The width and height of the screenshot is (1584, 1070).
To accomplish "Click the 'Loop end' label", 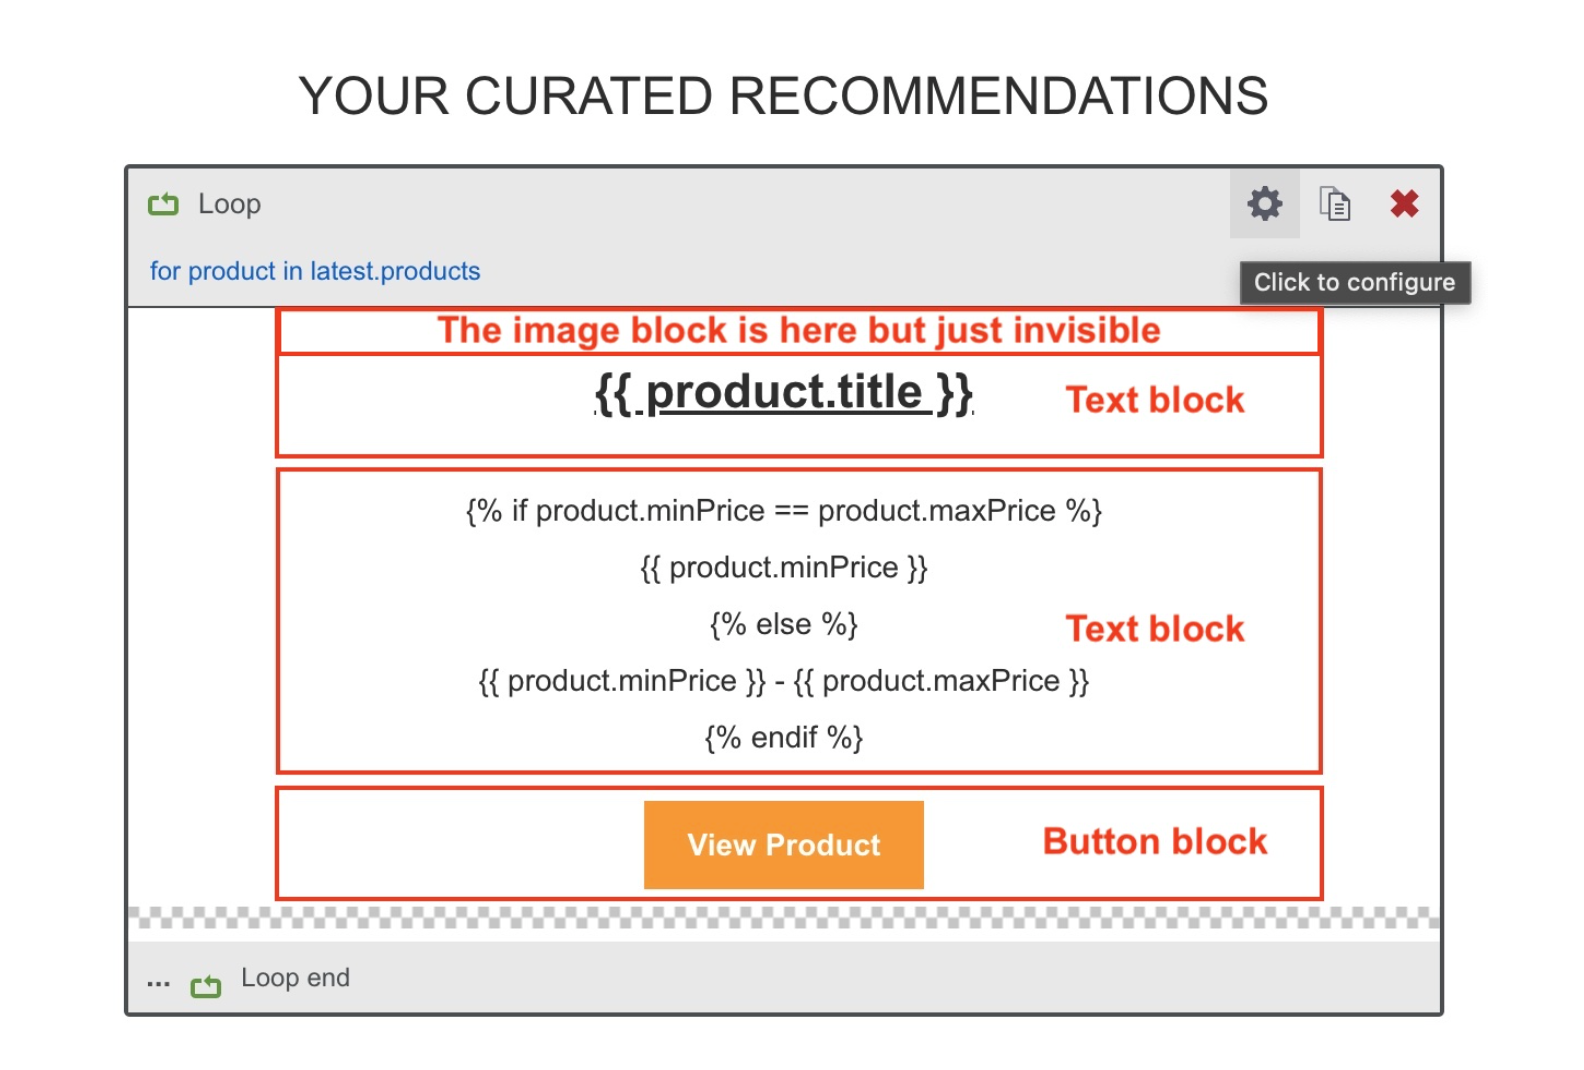I will click(295, 978).
